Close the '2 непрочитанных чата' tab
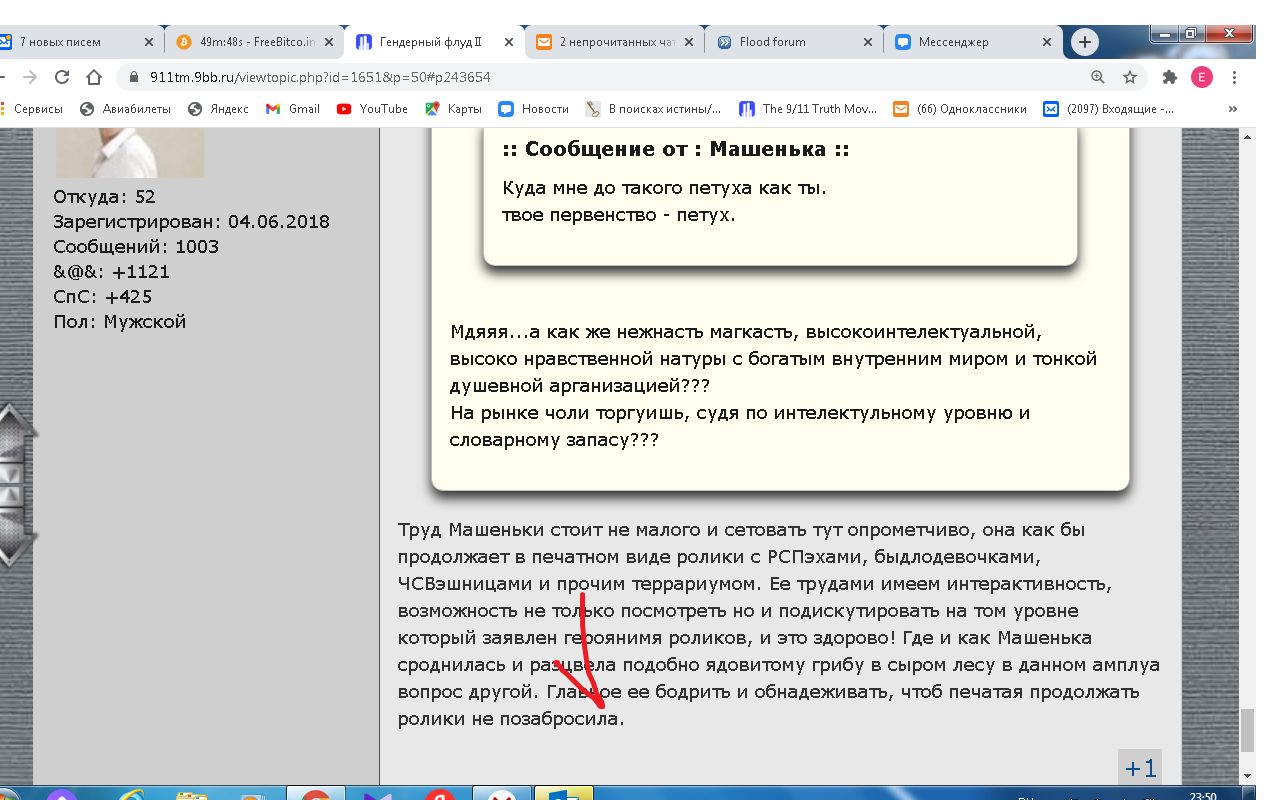Viewport: 1280px width, 800px height. point(688,42)
